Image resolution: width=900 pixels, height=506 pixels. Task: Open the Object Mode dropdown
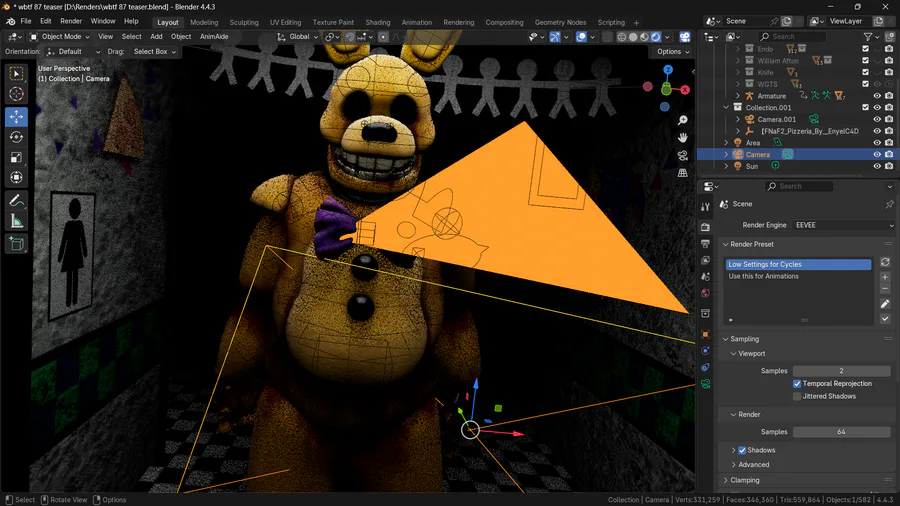point(60,37)
